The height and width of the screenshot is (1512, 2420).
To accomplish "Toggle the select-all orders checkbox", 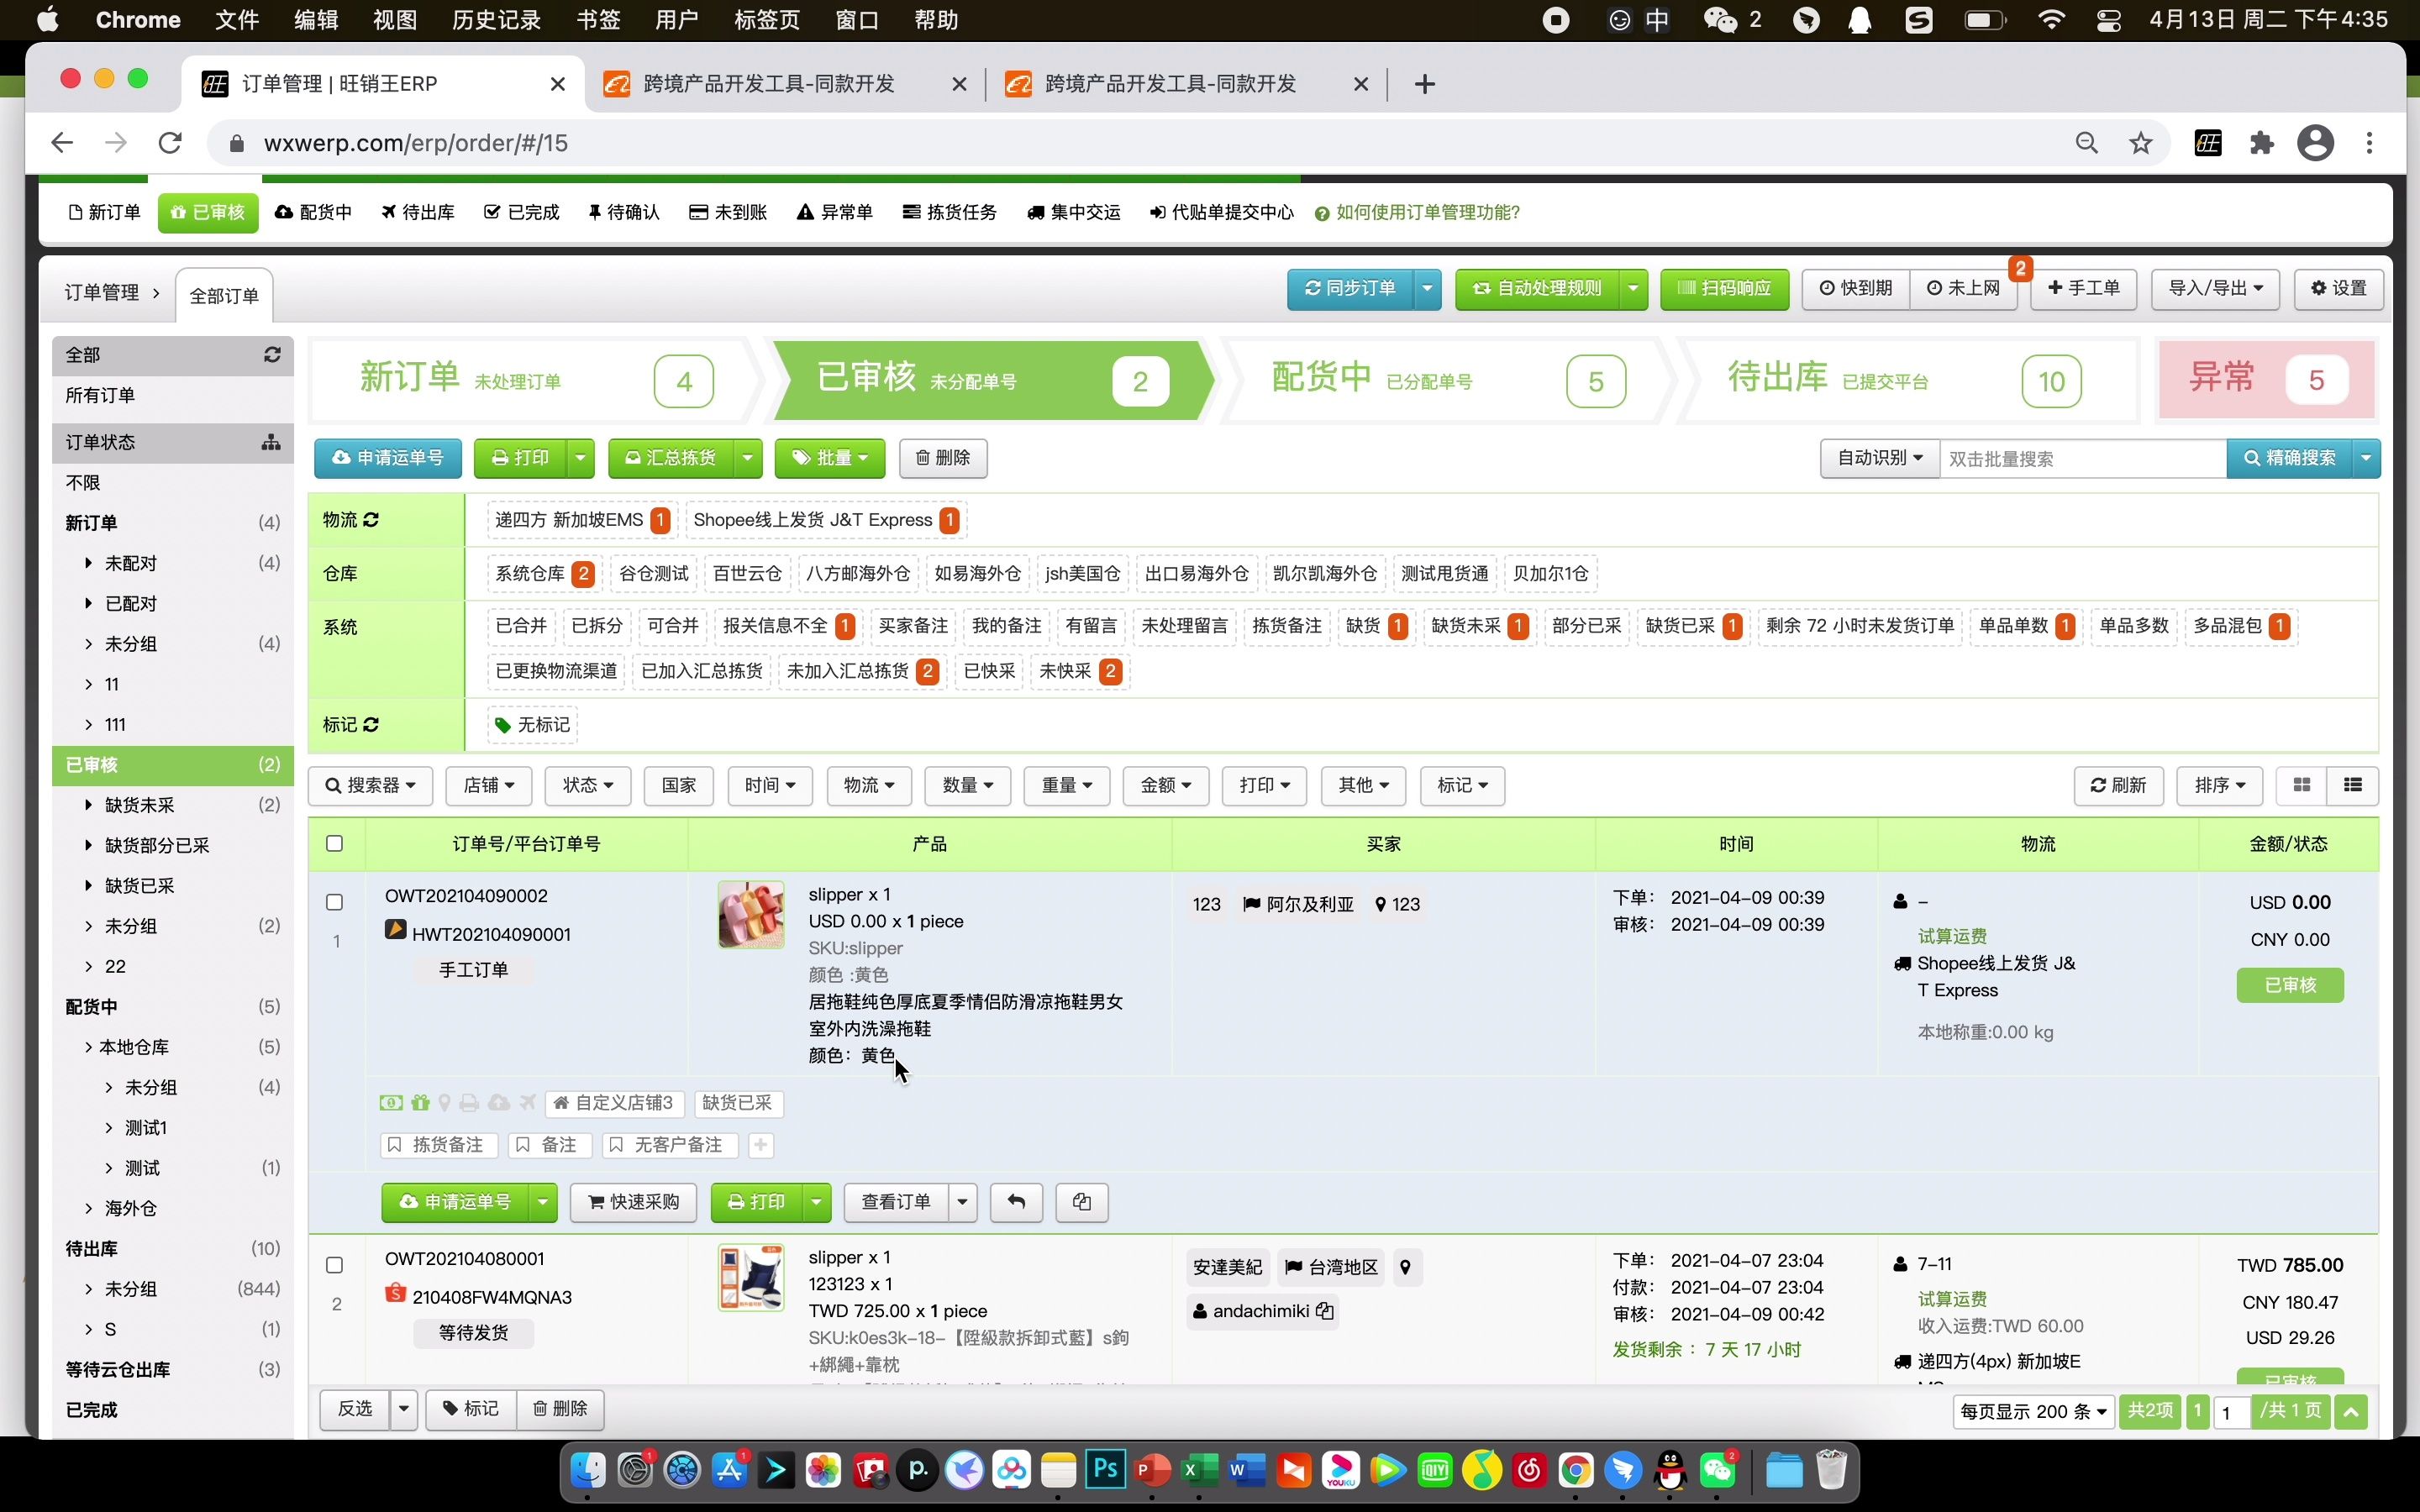I will [334, 843].
